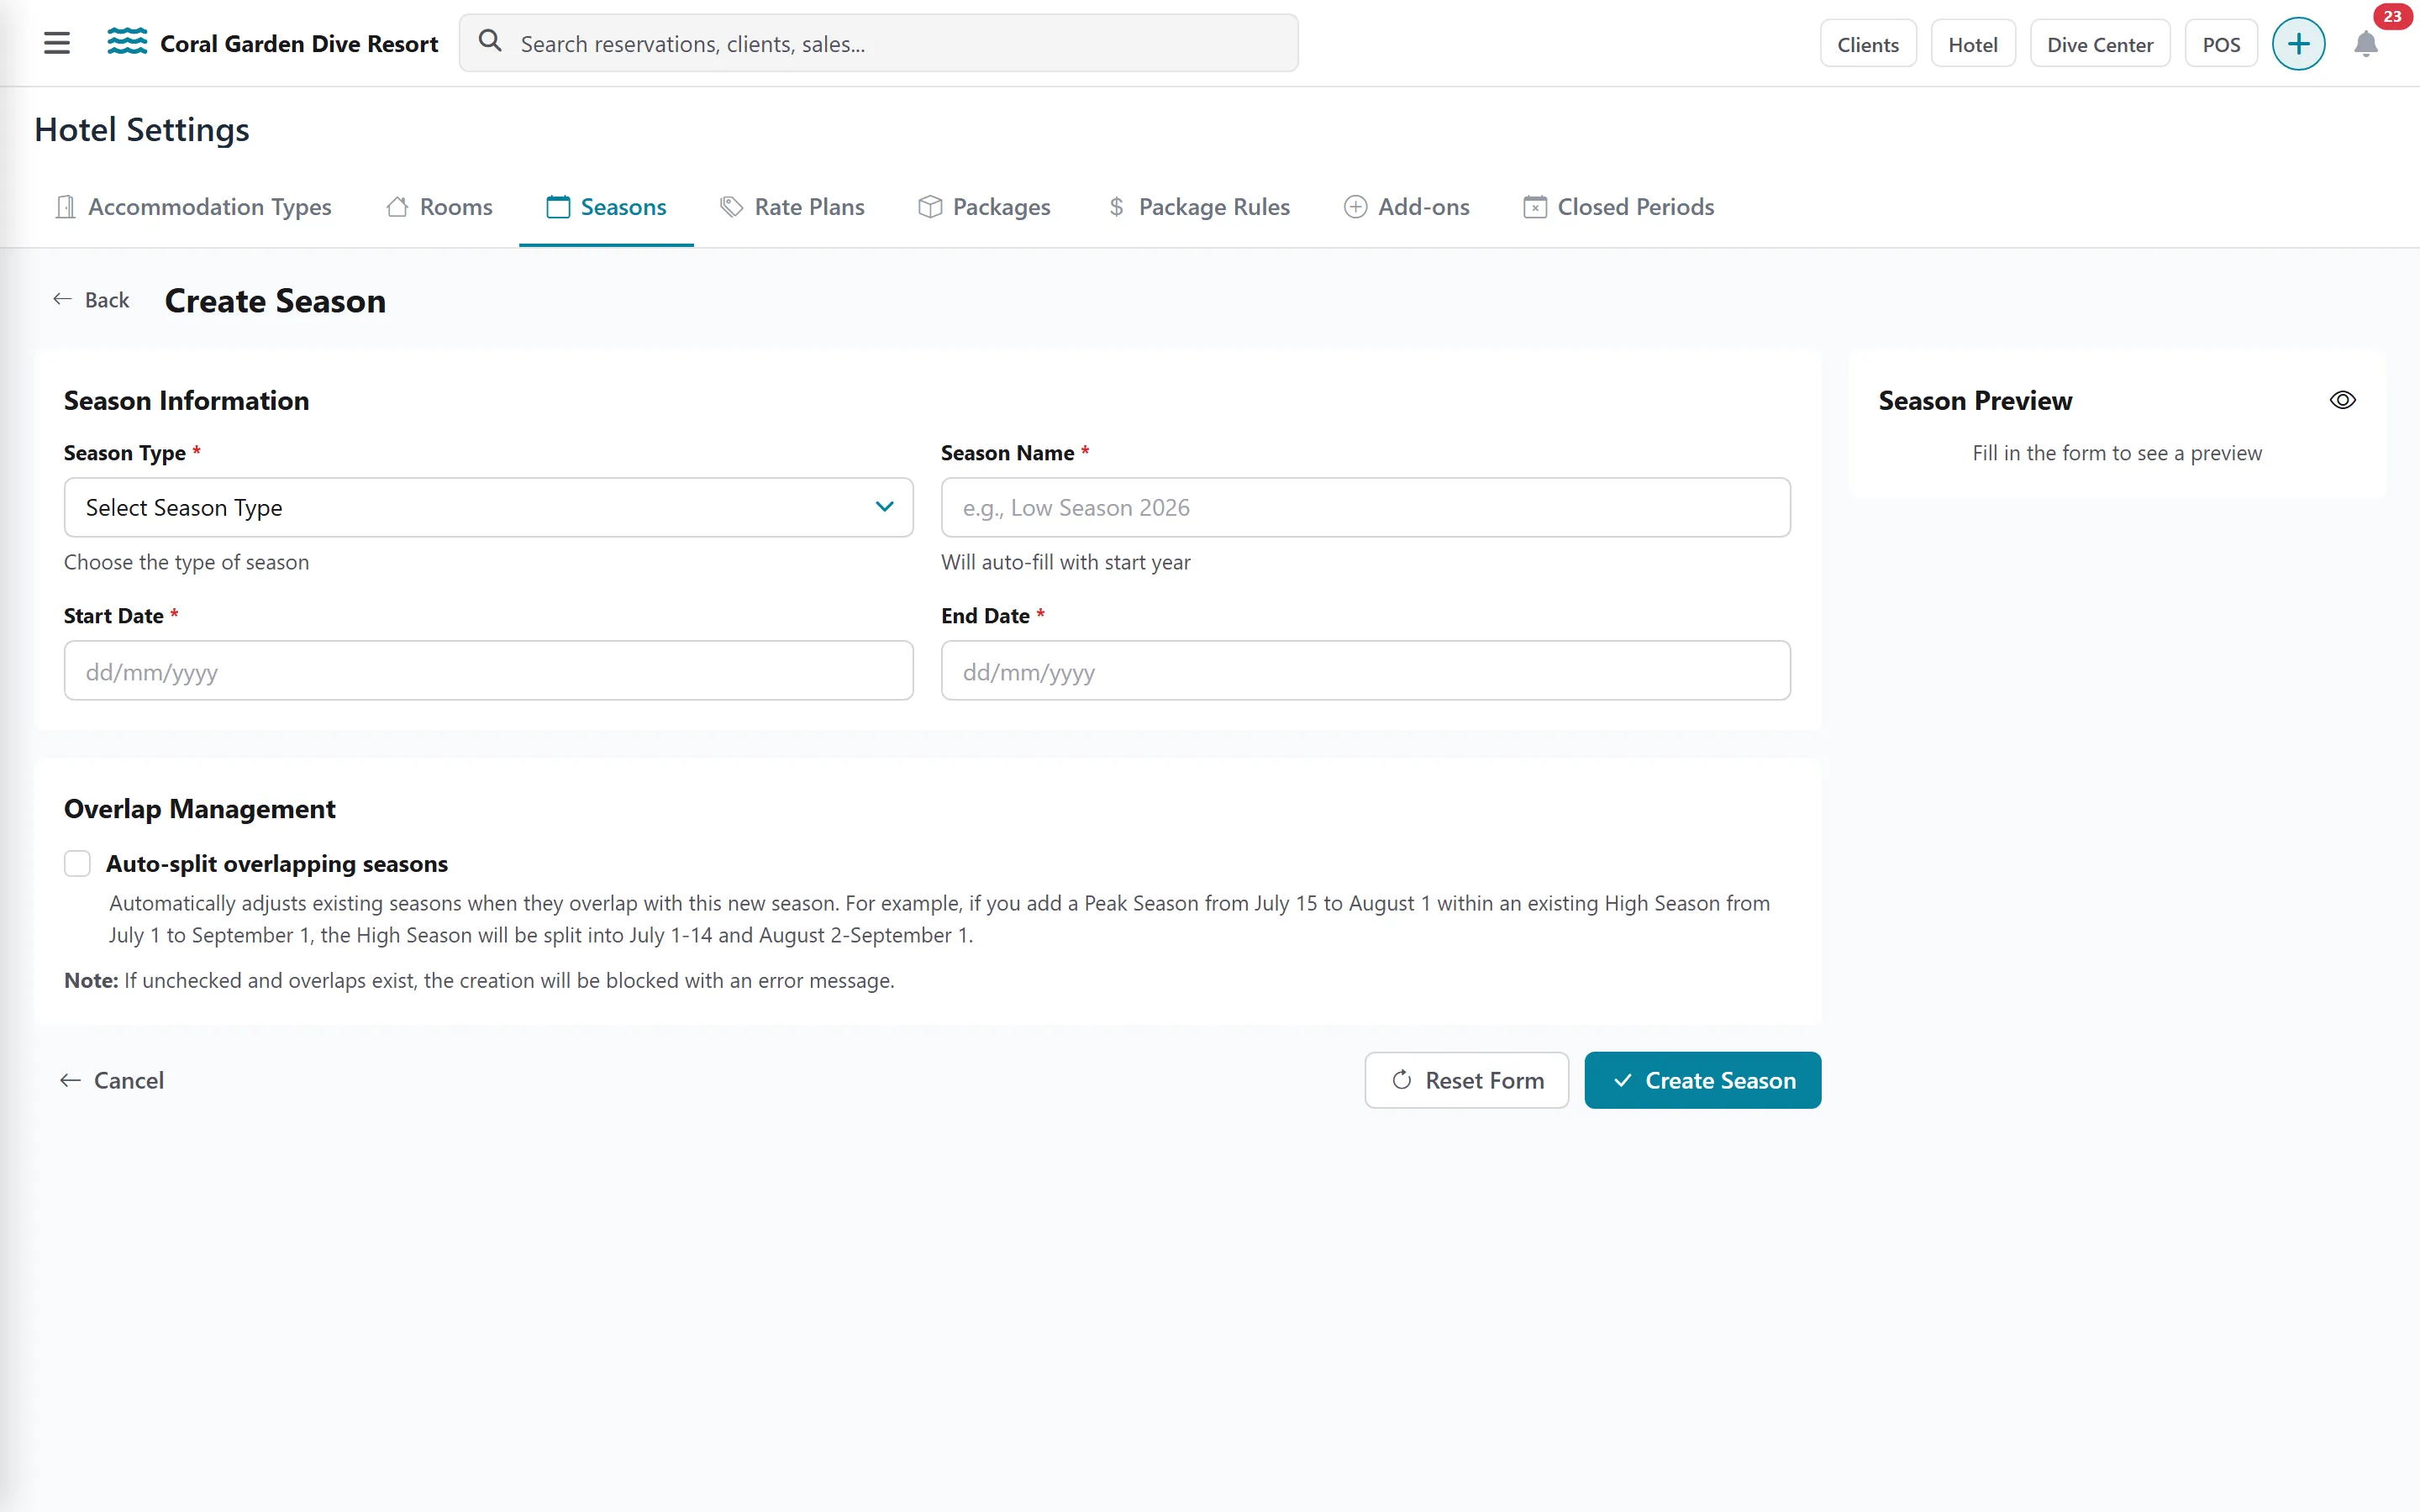Click the Coral Garden Dive Resort title
The width and height of the screenshot is (2420, 1512).
299,44
